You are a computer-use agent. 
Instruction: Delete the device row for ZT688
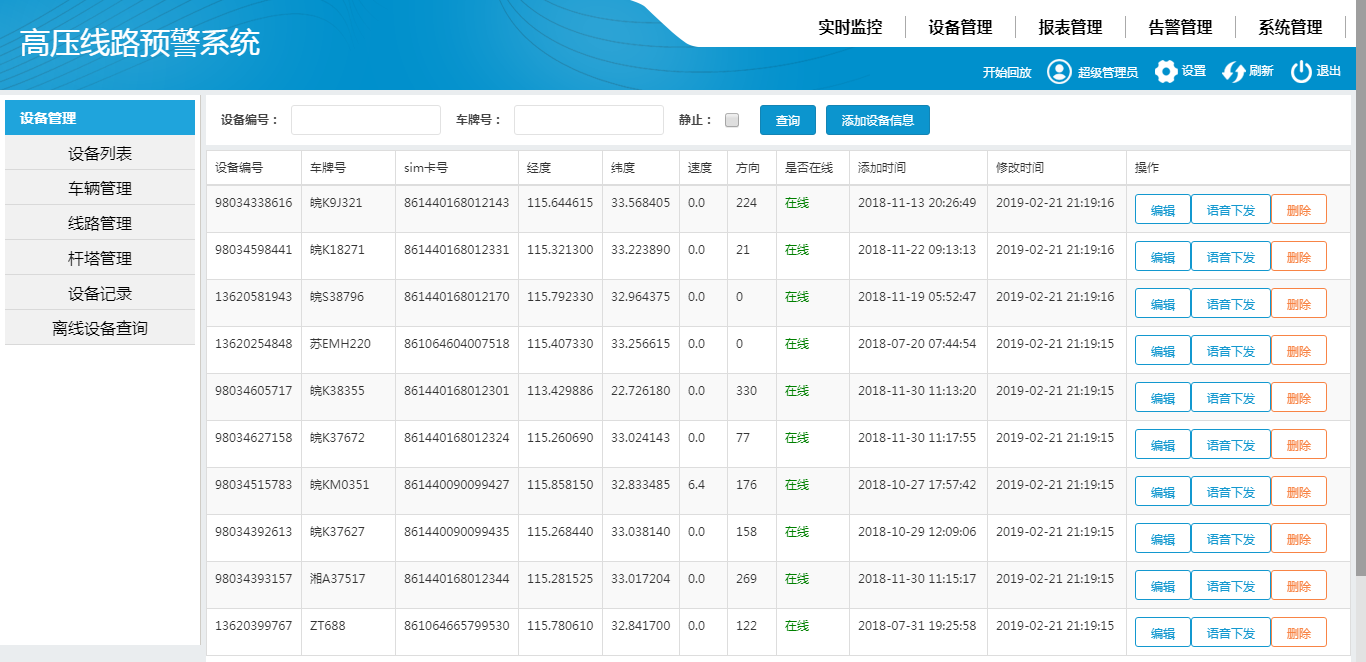click(x=1298, y=633)
